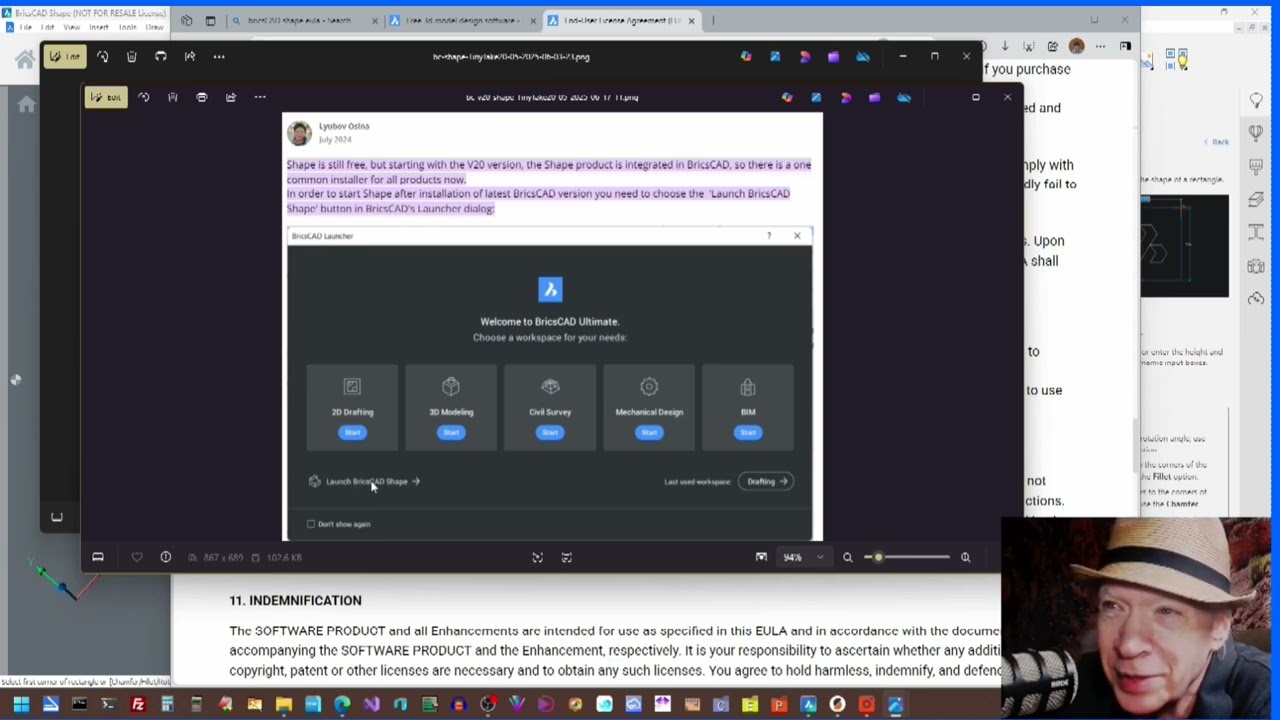Viewport: 1280px width, 720px height.
Task: Click the rotate icon in front photo viewer
Action: (143, 97)
